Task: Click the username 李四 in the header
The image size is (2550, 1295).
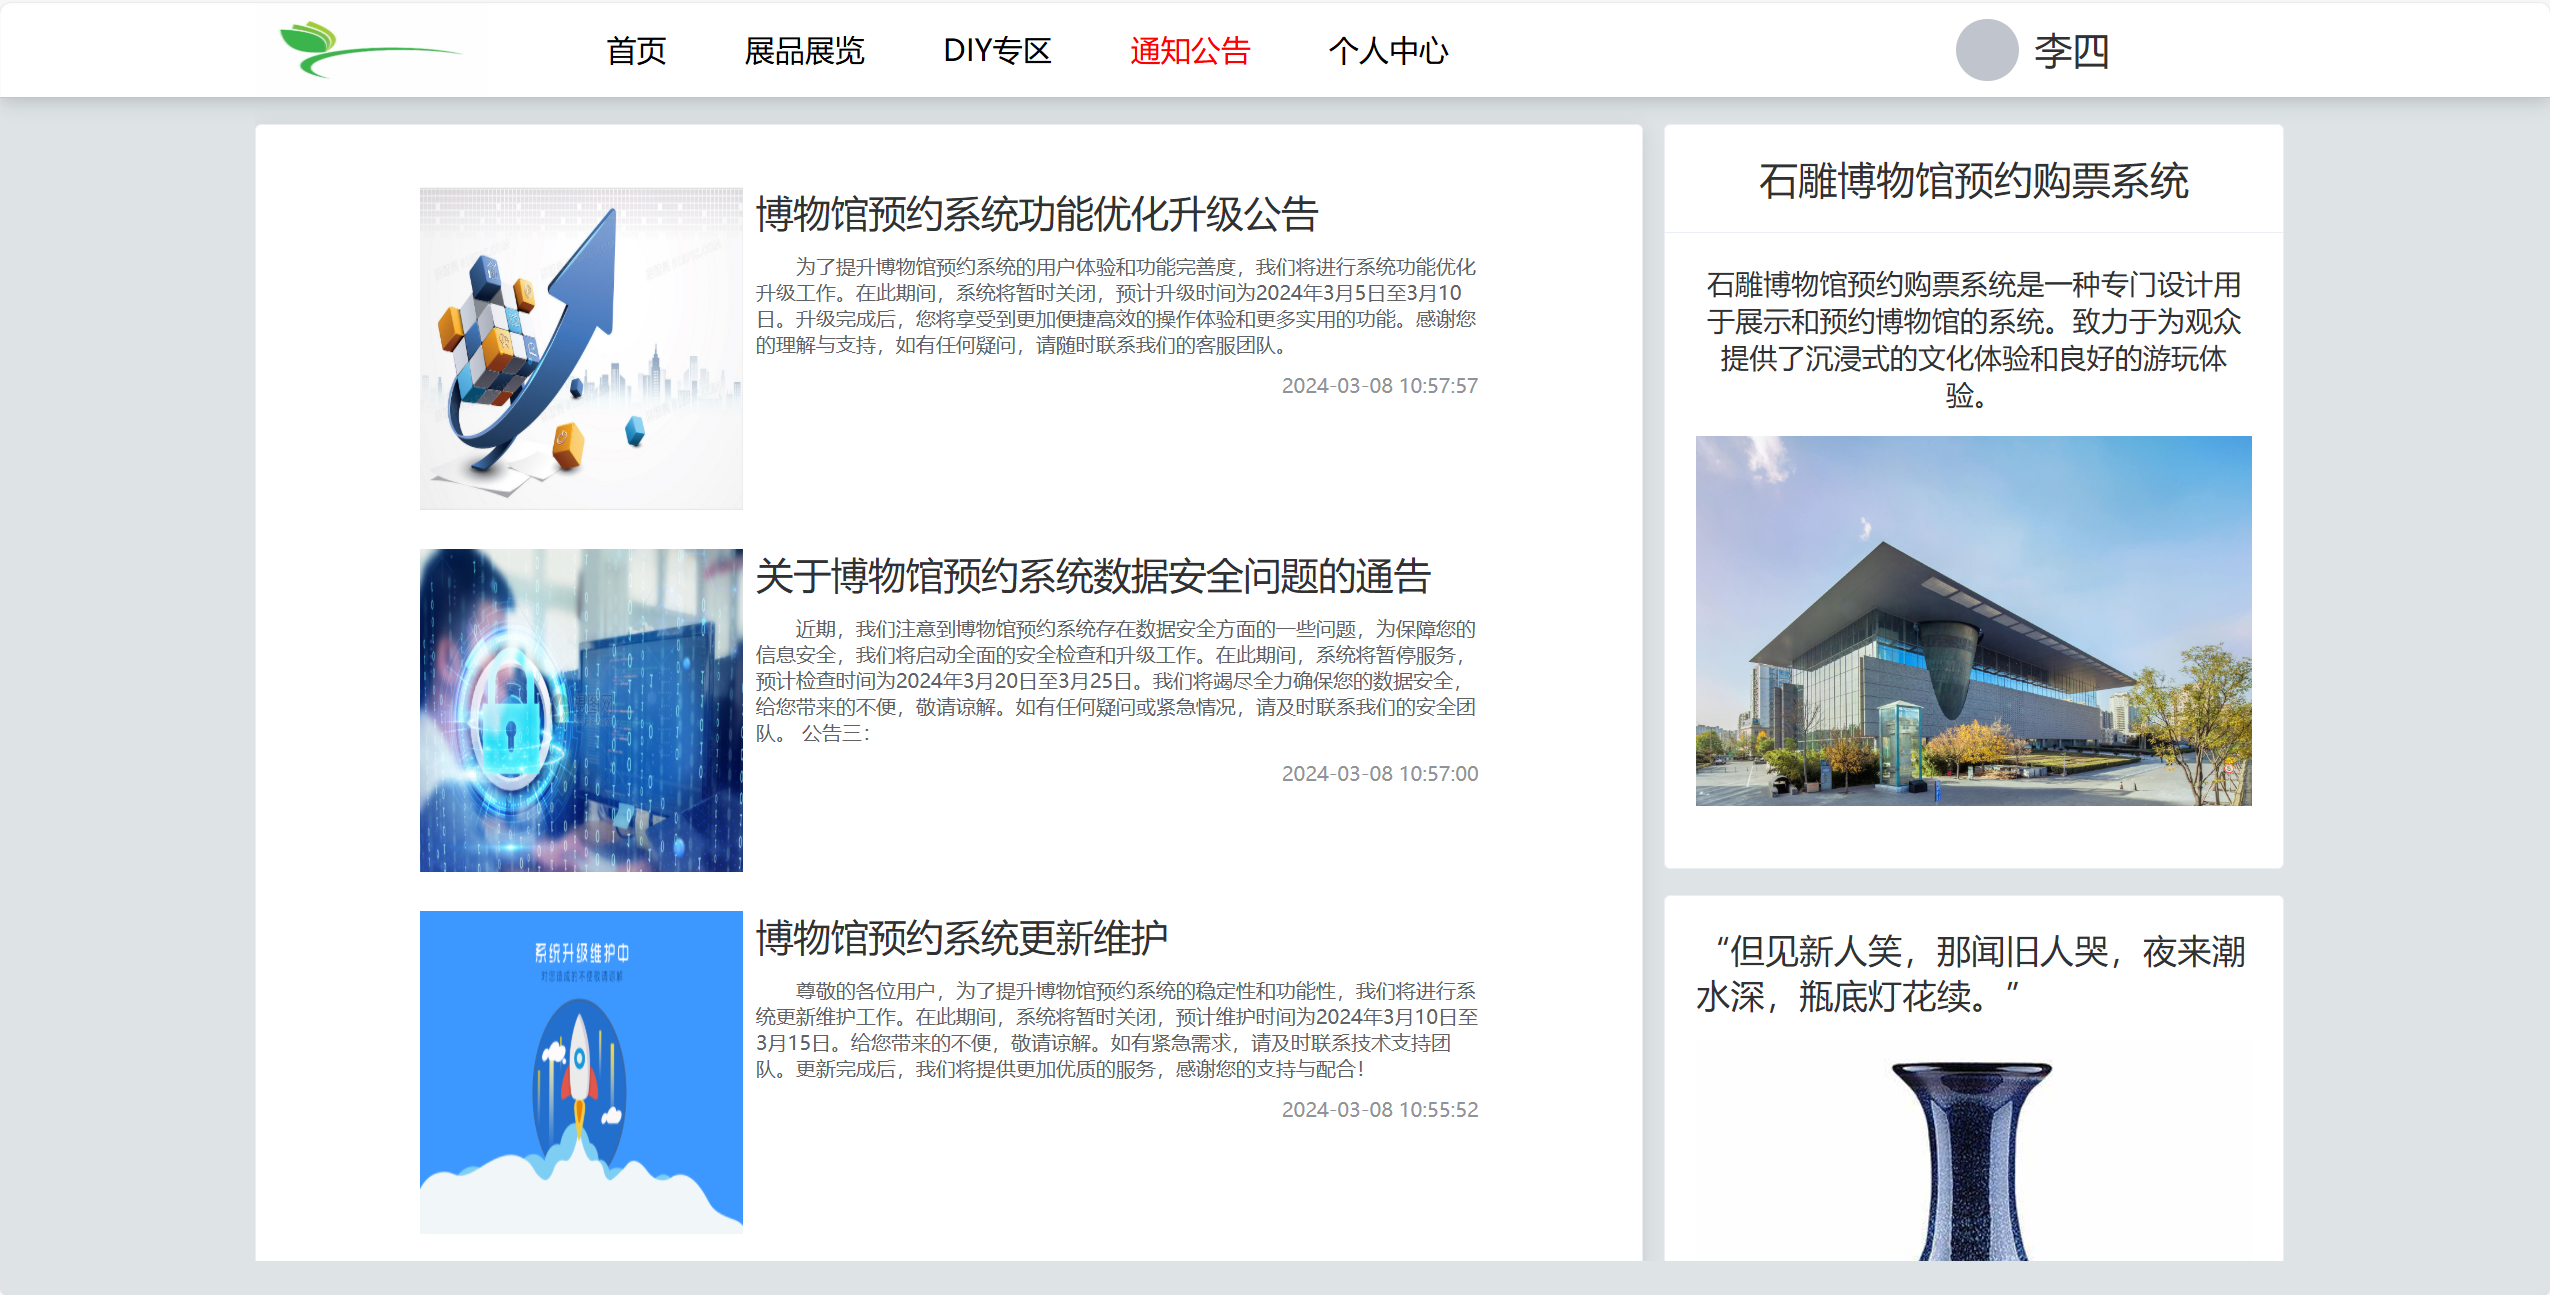Action: 2071,50
